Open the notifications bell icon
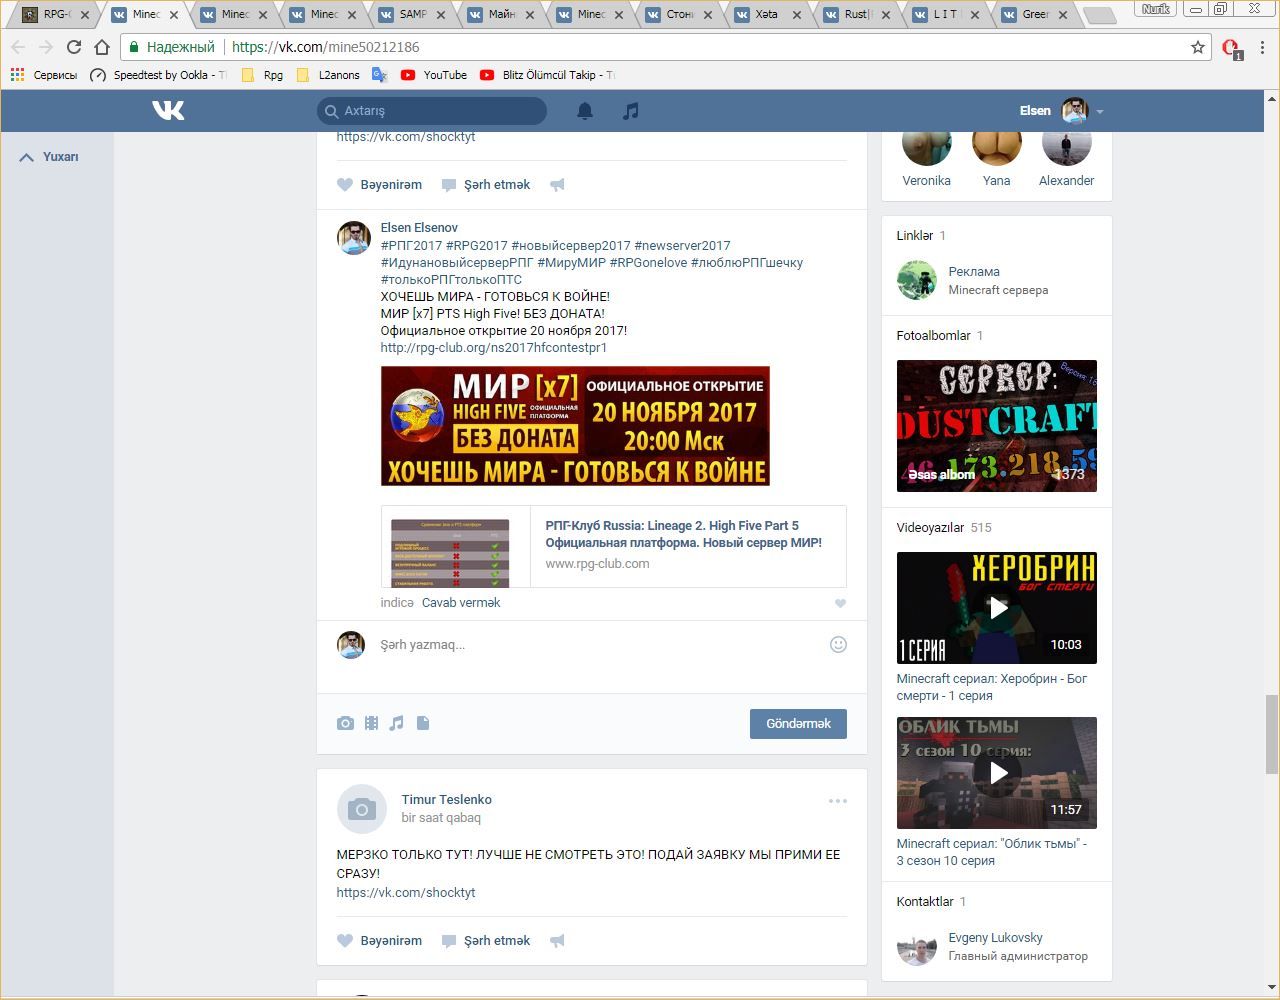Viewport: 1280px width, 1000px height. click(x=585, y=111)
